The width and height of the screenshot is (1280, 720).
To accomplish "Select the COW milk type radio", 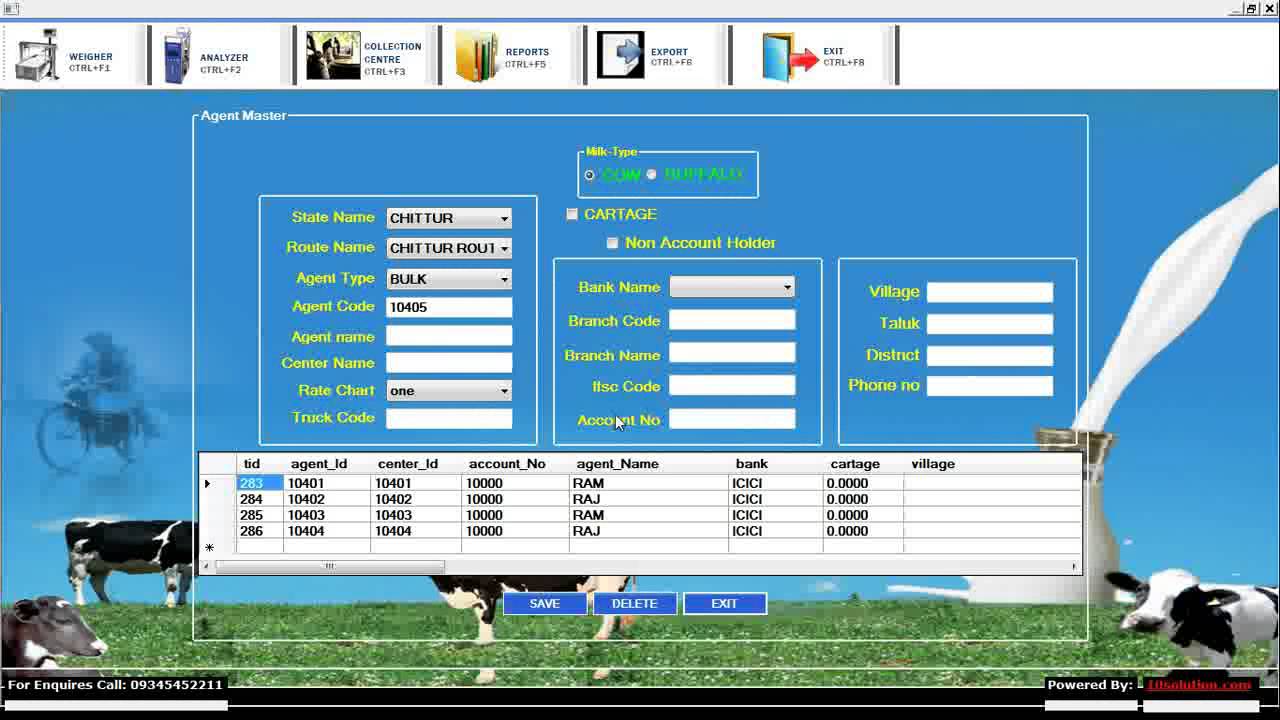I will [x=589, y=175].
